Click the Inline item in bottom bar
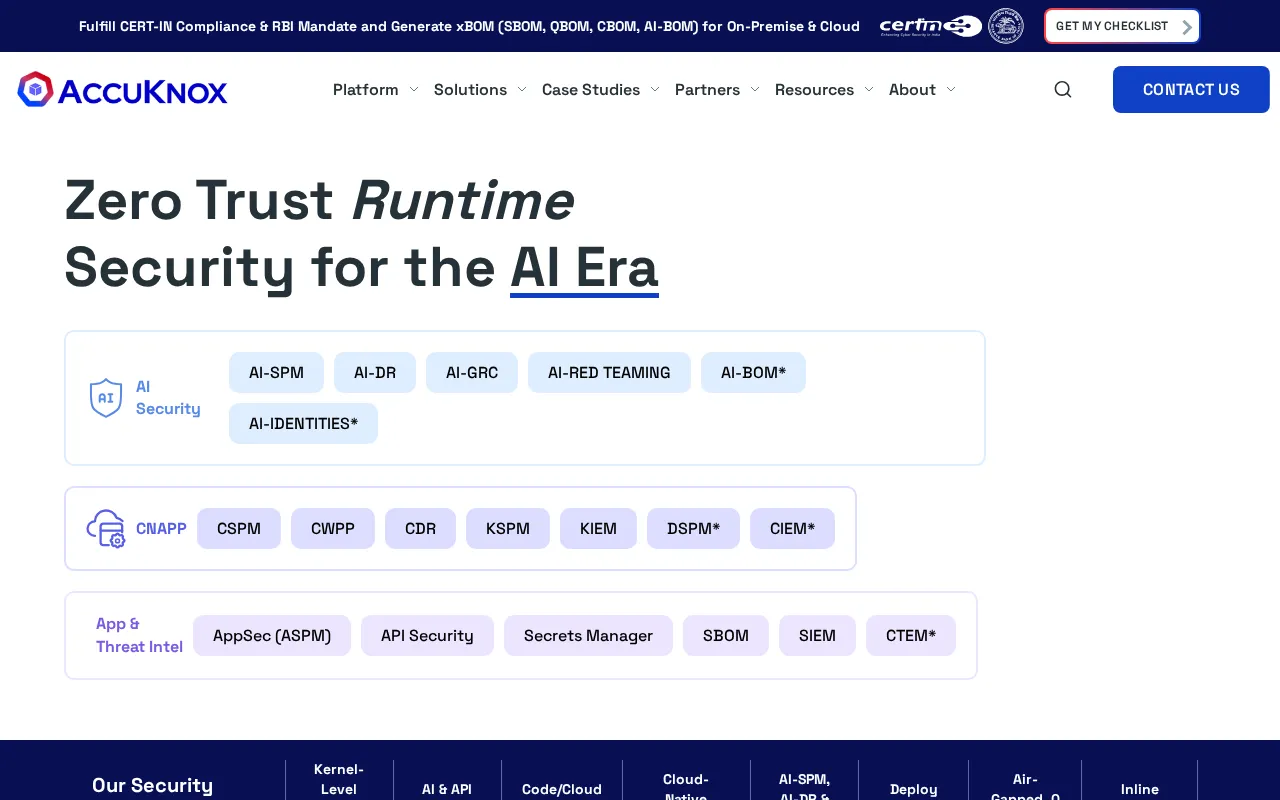Screen dimensions: 1280x800 tap(1140, 789)
